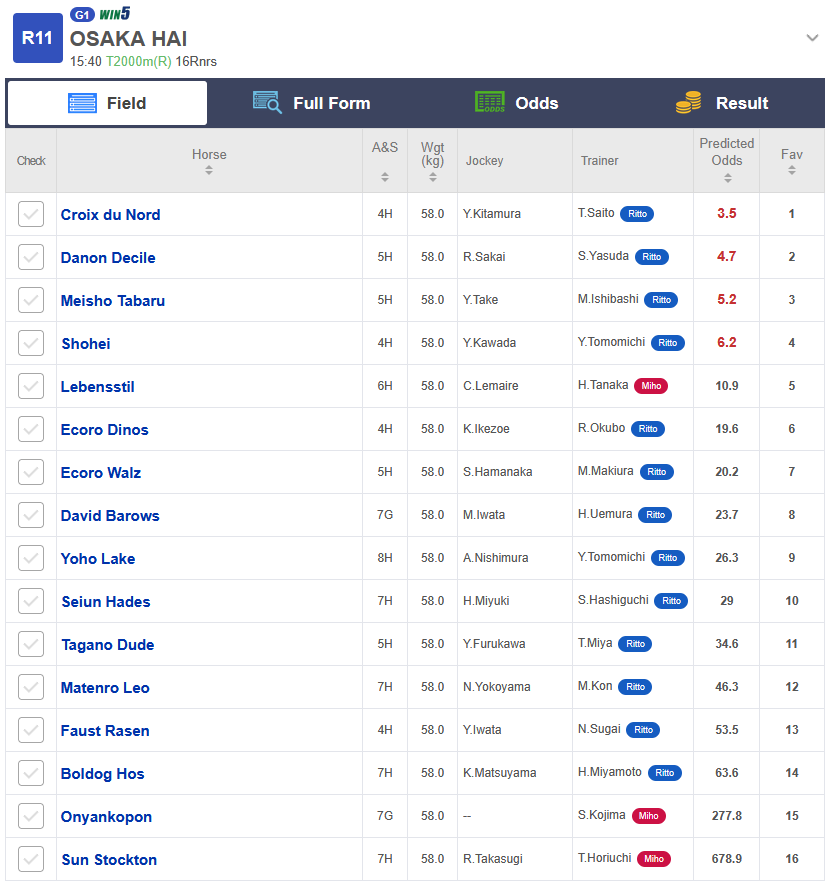Open the Ecoro Walz link
The image size is (838, 890).
(x=101, y=472)
